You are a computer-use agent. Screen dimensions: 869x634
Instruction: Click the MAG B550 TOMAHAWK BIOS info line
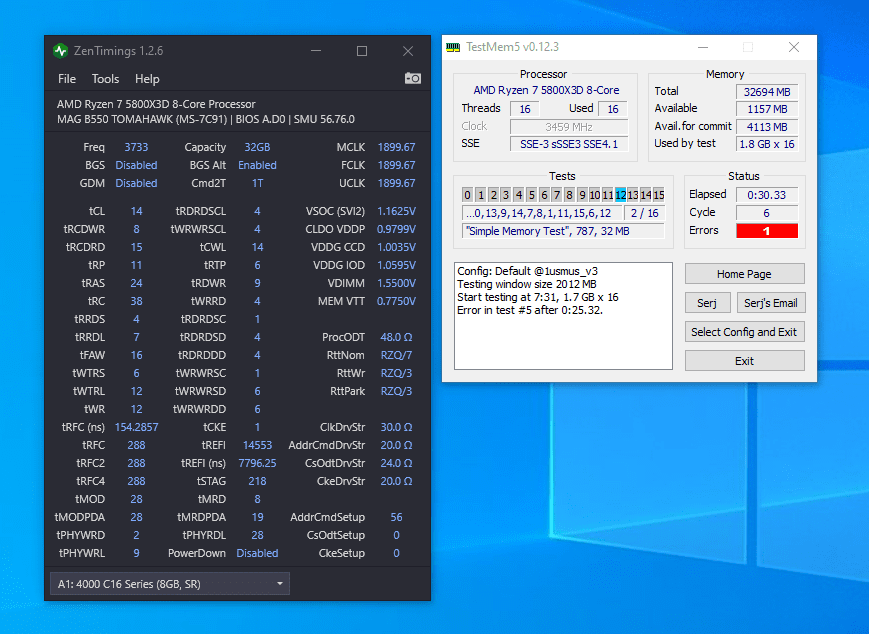pyautogui.click(x=206, y=119)
